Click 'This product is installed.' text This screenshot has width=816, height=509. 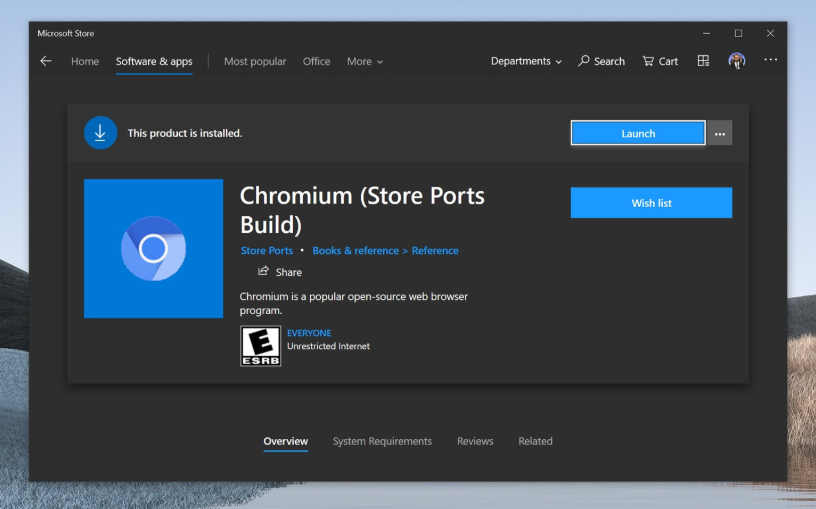point(185,133)
